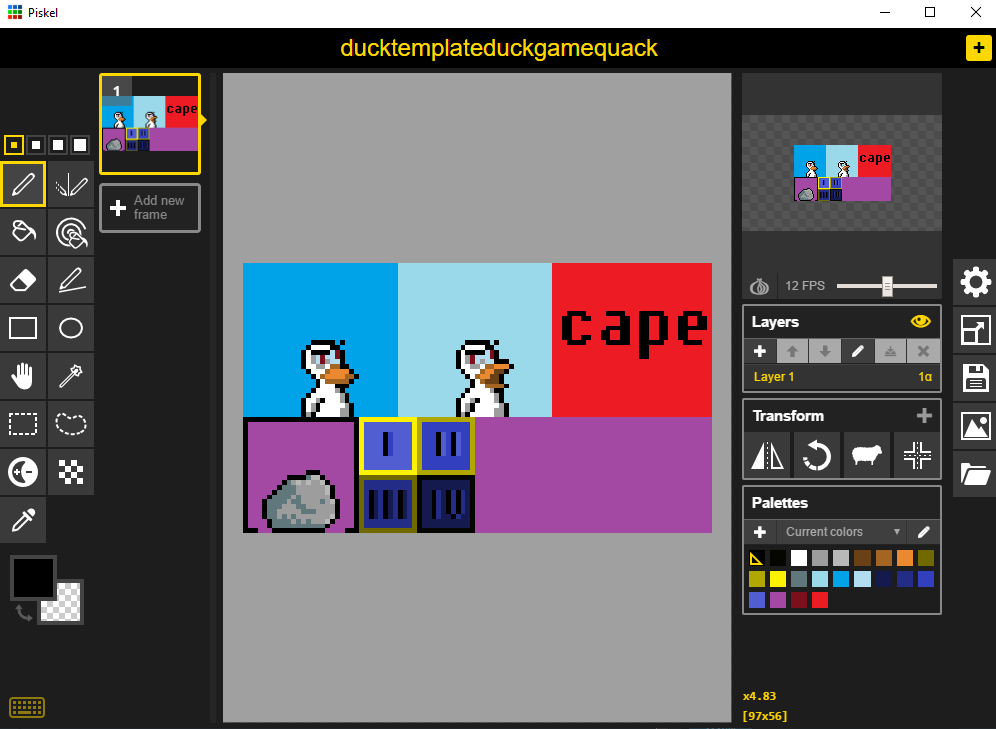Click the align-to-center transform icon
Image resolution: width=996 pixels, height=729 pixels.
point(917,455)
